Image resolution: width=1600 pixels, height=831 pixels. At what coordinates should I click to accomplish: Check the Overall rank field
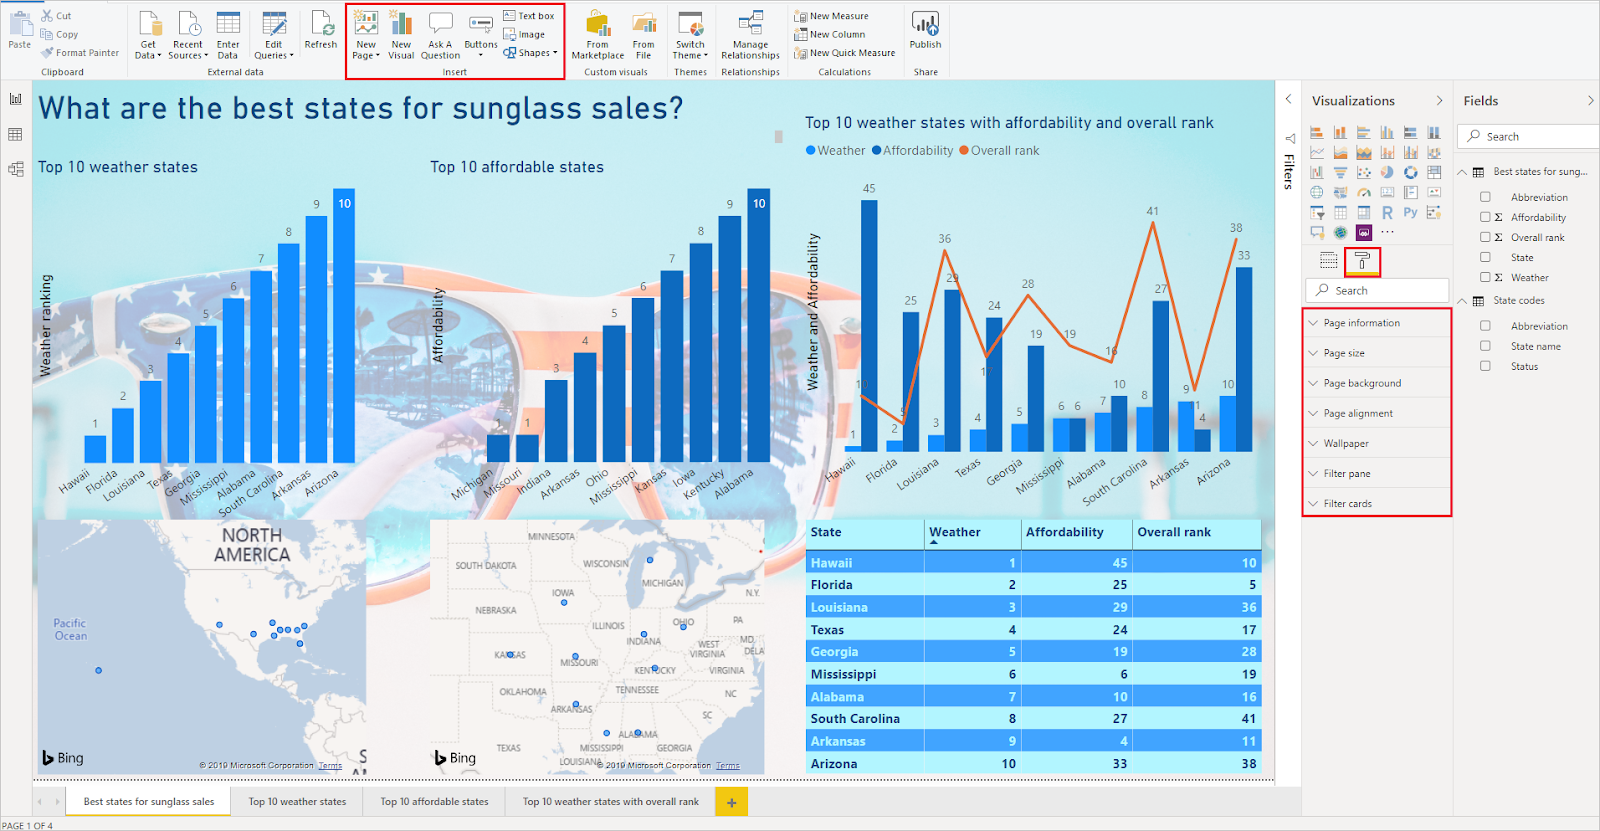(x=1485, y=237)
